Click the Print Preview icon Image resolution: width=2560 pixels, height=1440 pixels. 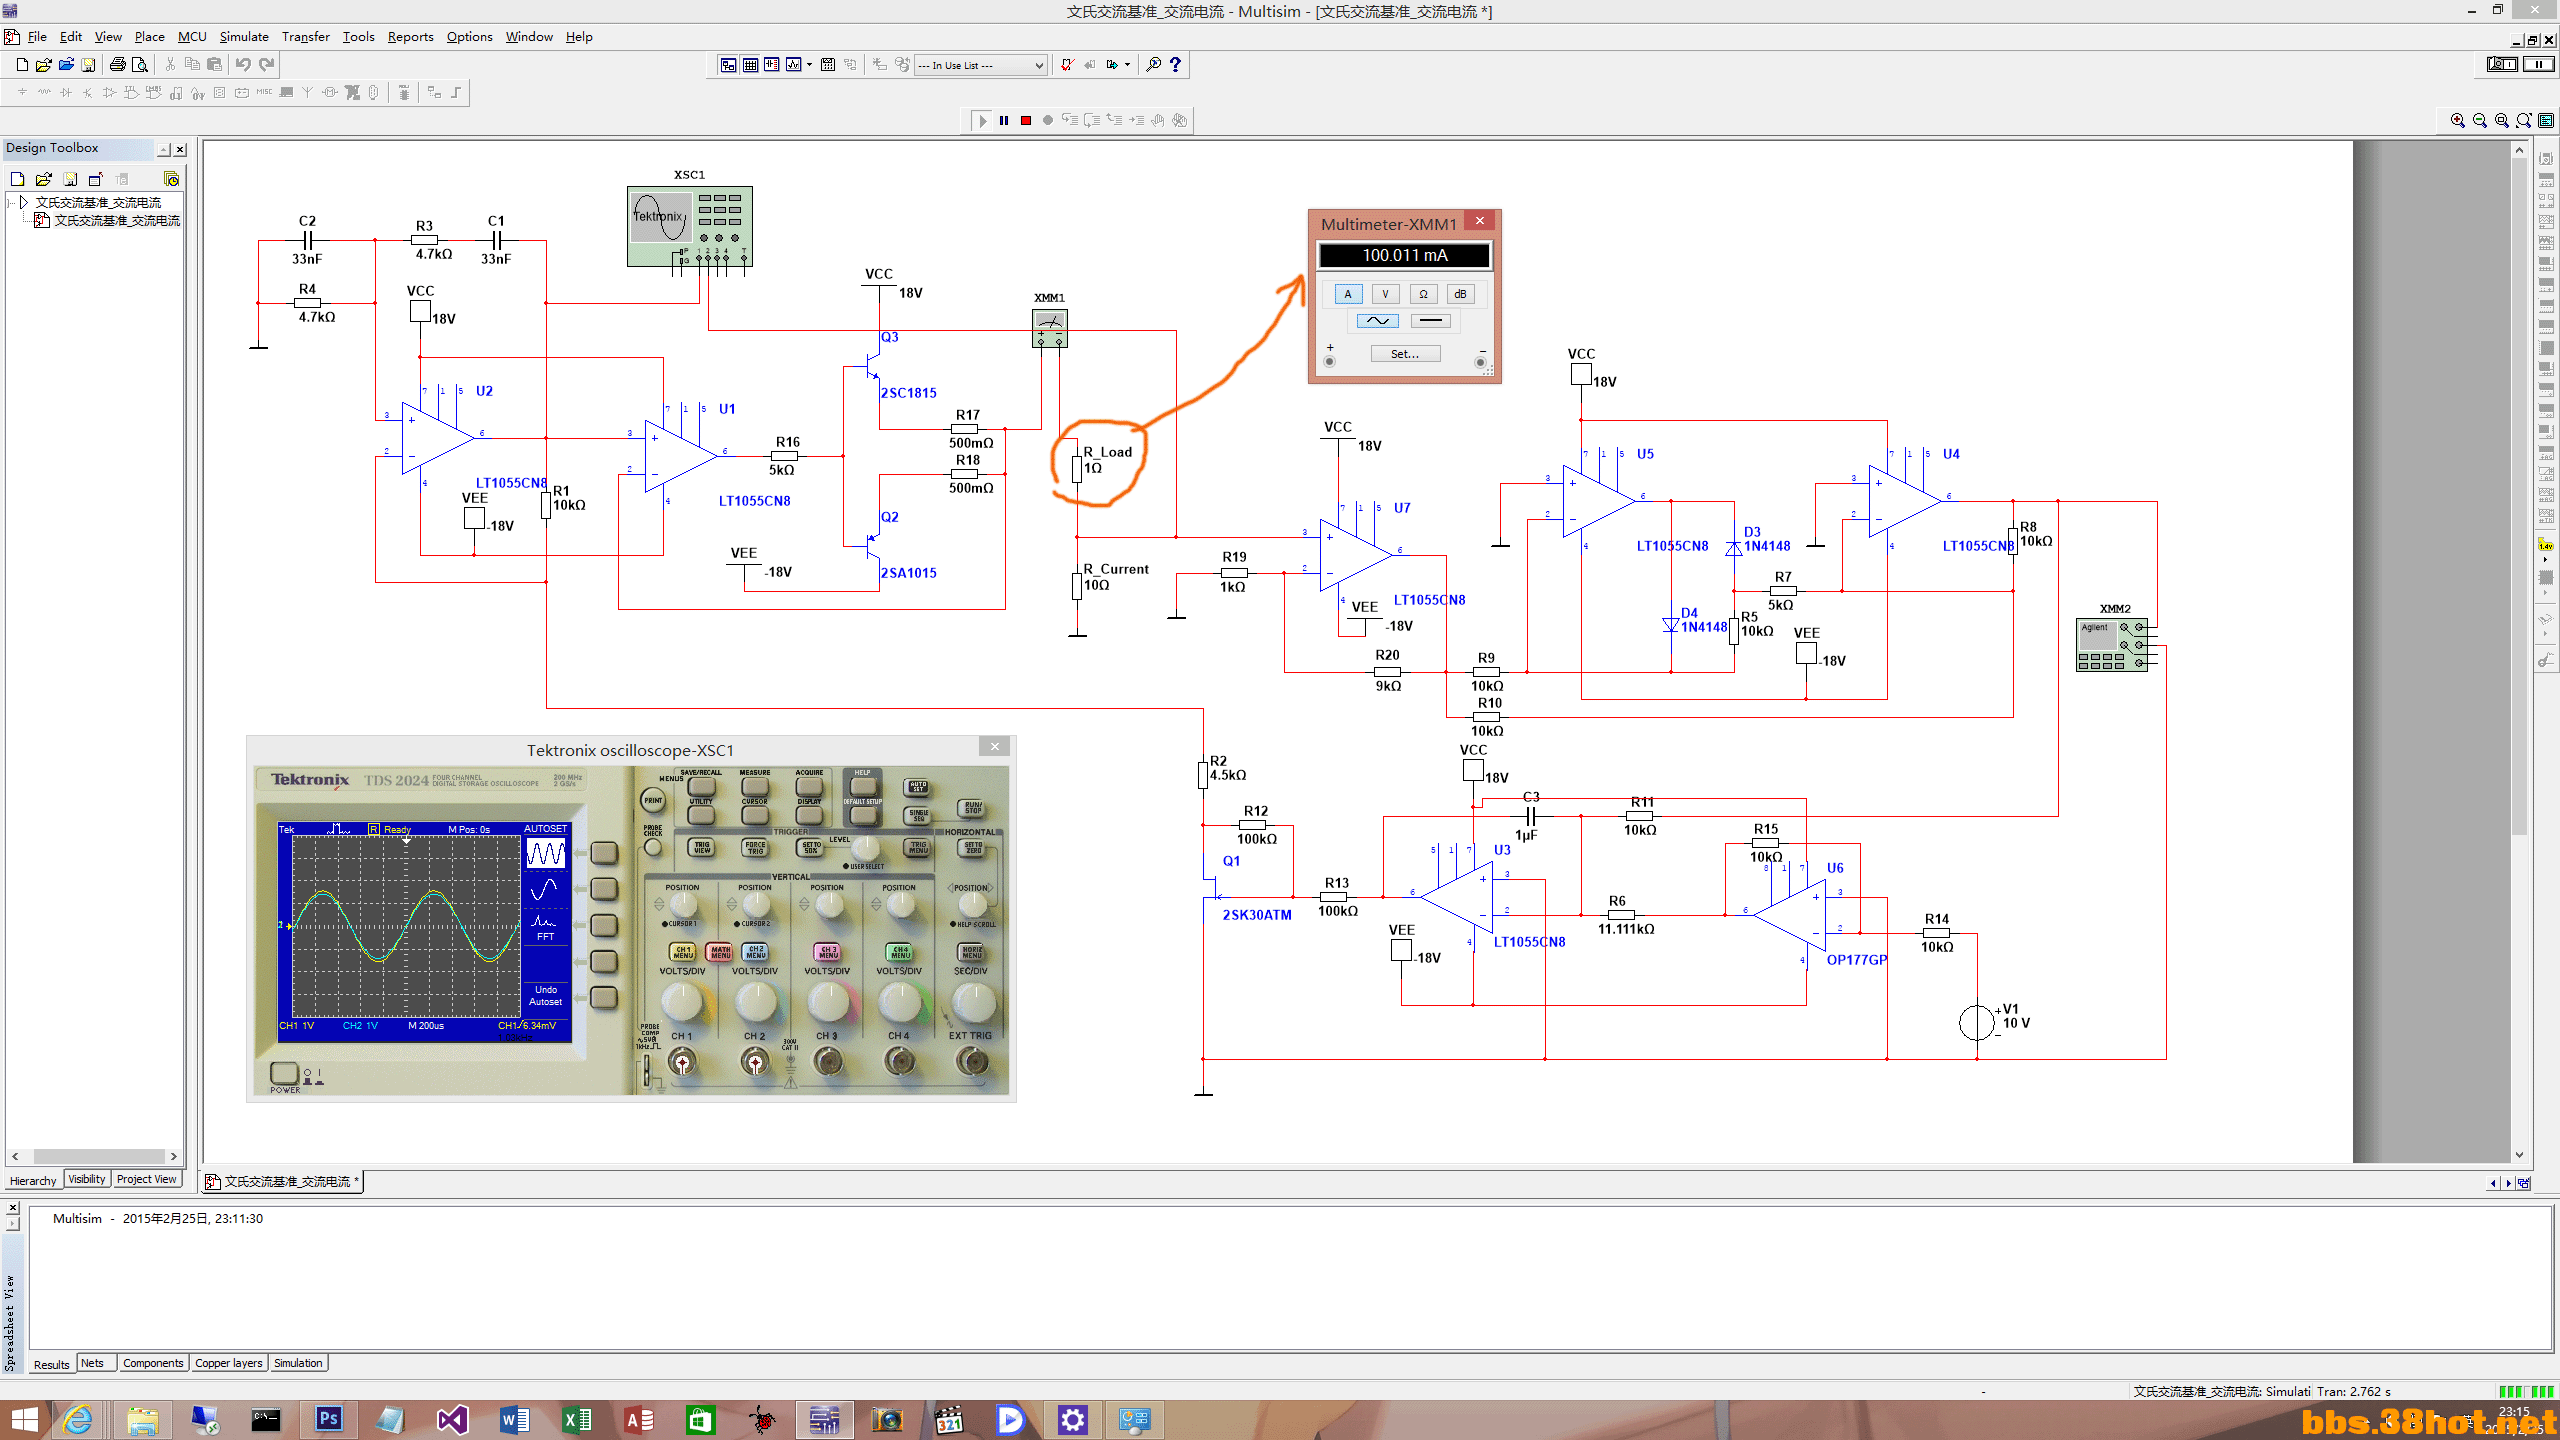pyautogui.click(x=140, y=64)
